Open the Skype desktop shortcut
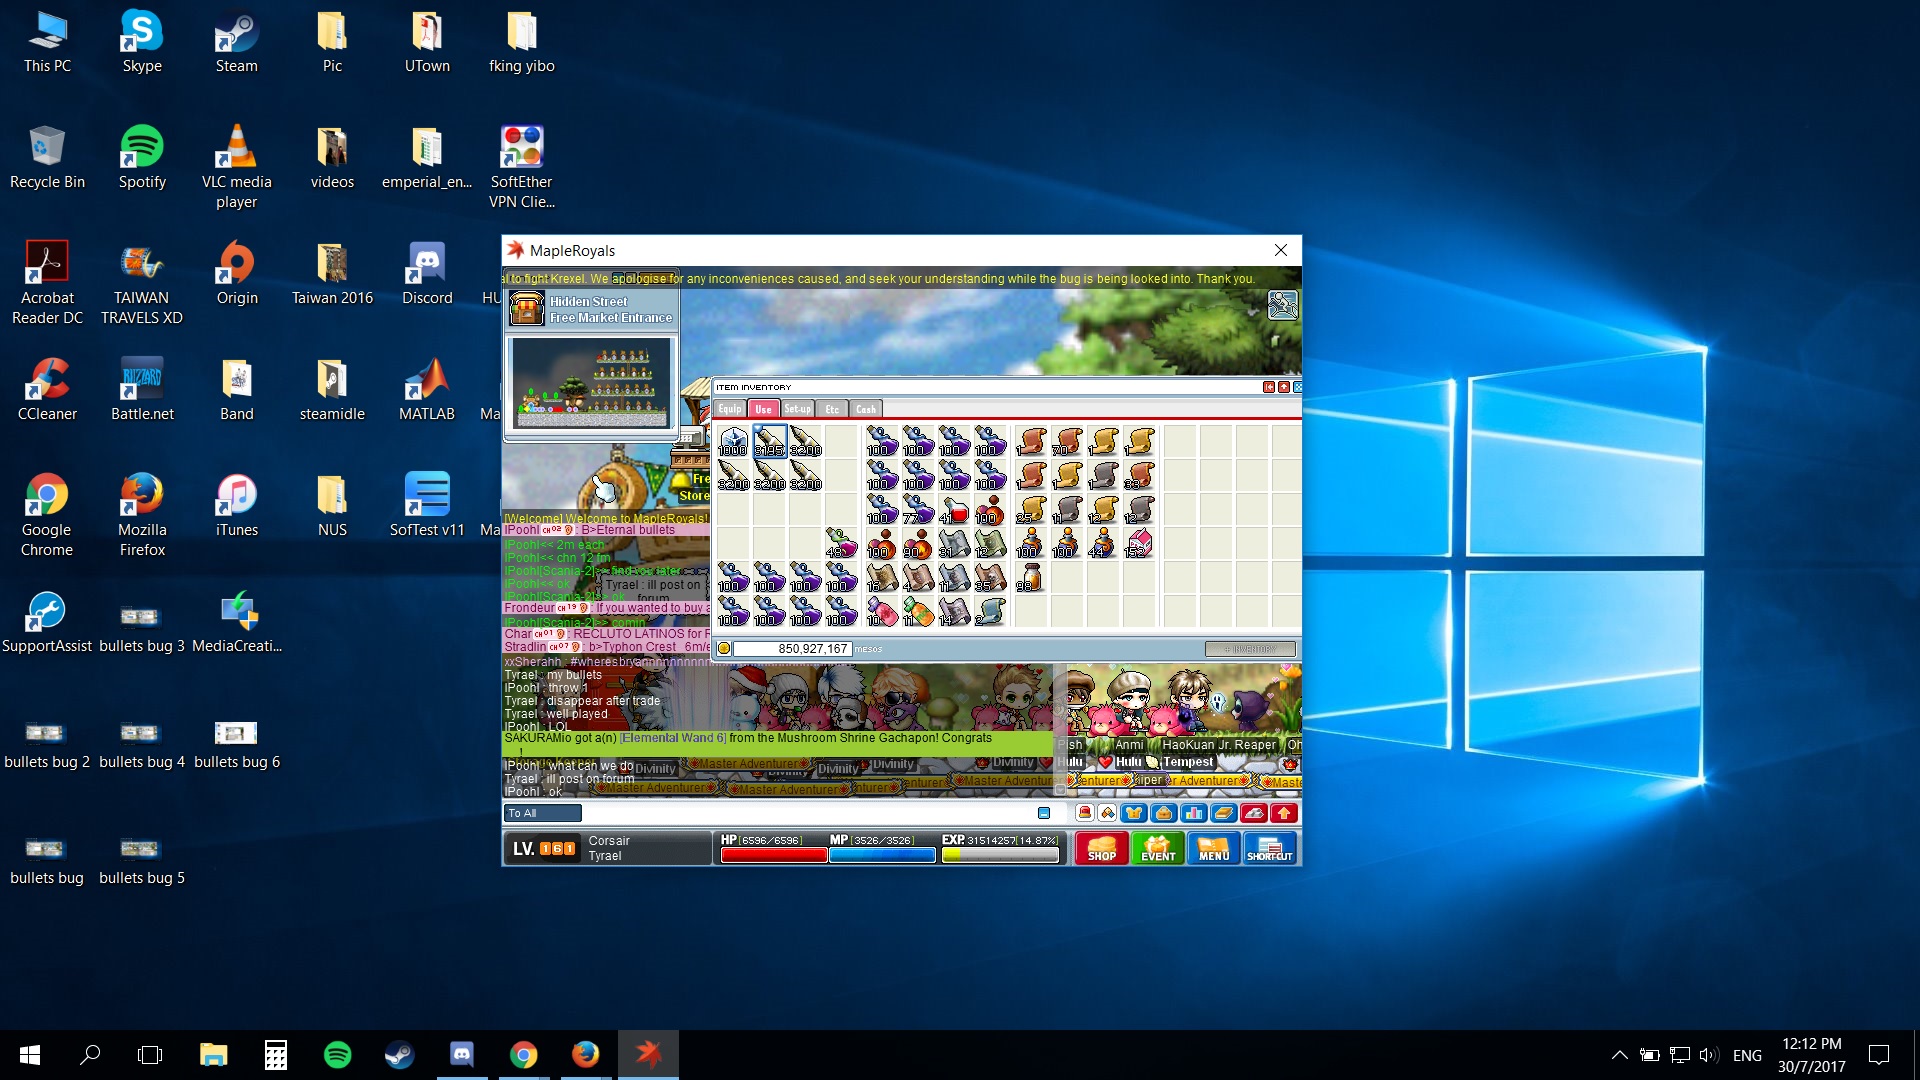 (142, 41)
